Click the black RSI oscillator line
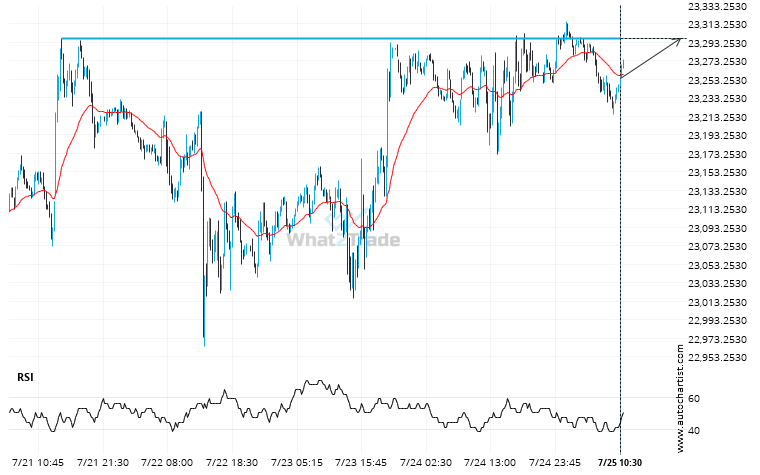Viewport: 760px width, 475px height. tap(315, 406)
